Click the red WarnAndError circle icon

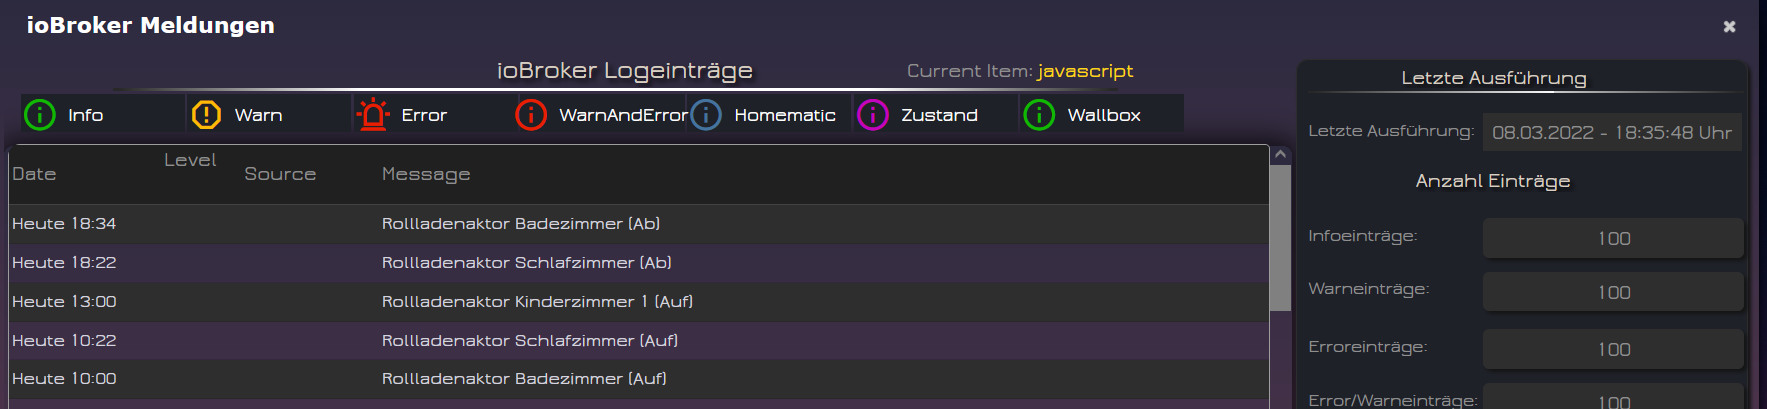click(531, 115)
